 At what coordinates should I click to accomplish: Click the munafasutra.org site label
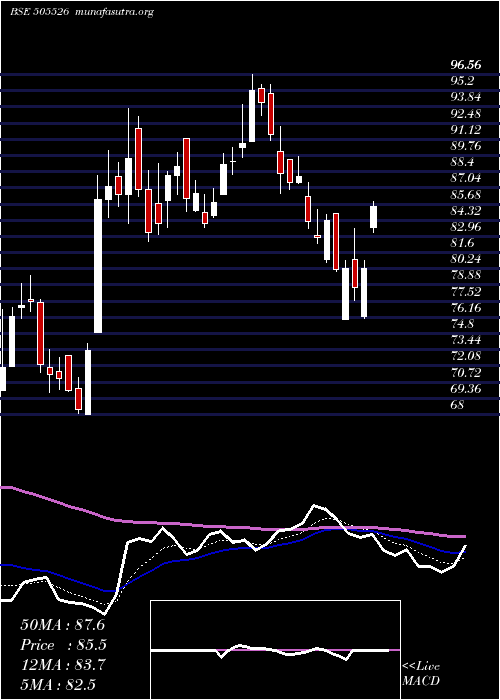115,12
